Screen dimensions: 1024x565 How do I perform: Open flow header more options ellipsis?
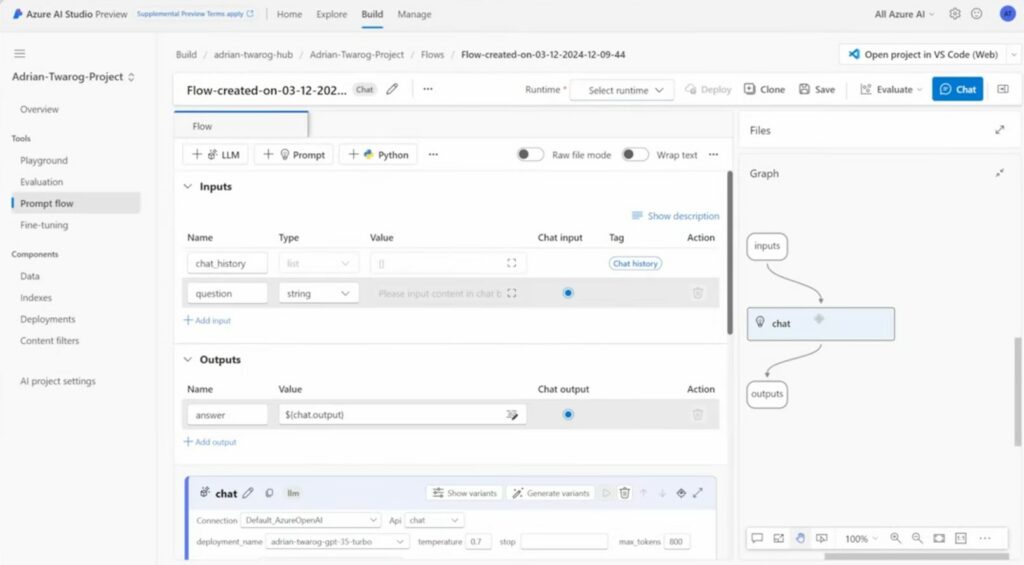coord(428,89)
